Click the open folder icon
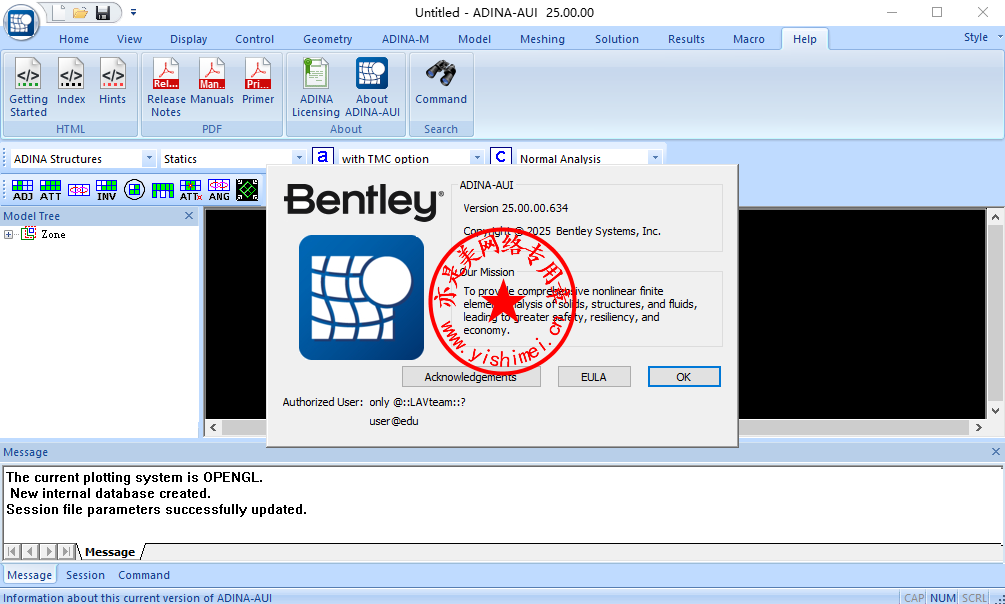Viewport: 1005px width, 604px height. 80,12
